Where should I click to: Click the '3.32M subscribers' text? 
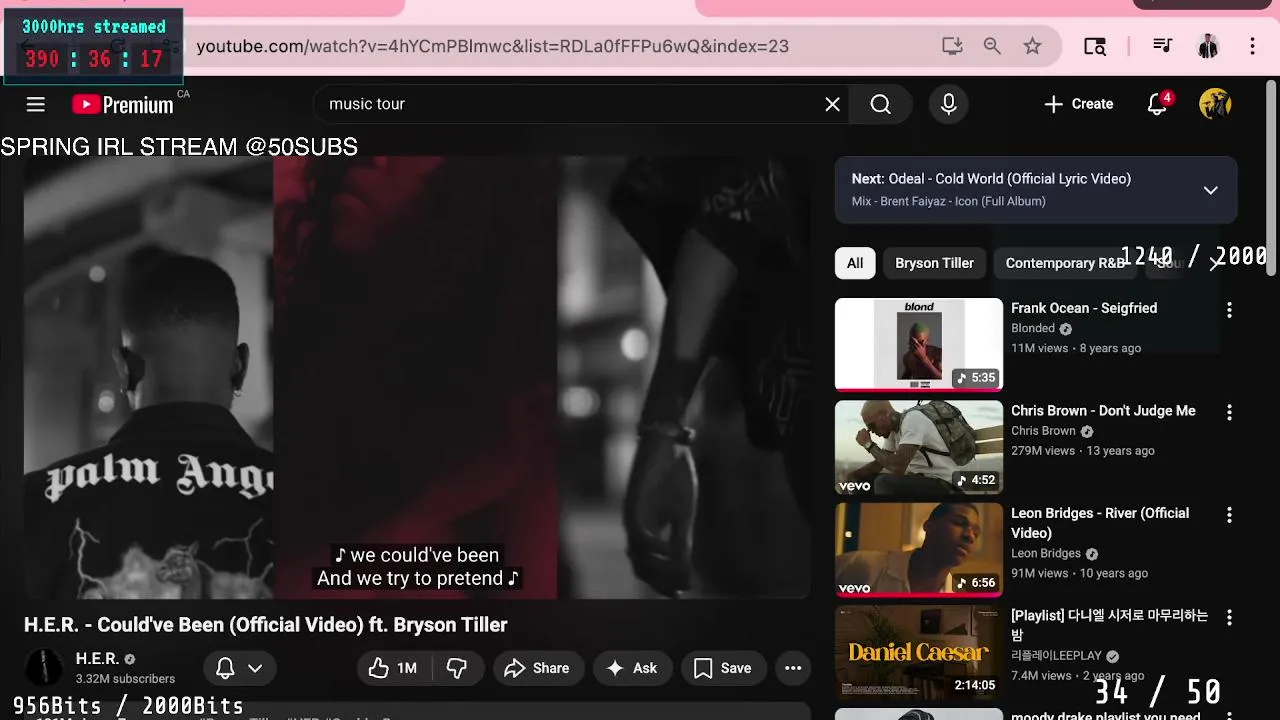click(x=125, y=679)
